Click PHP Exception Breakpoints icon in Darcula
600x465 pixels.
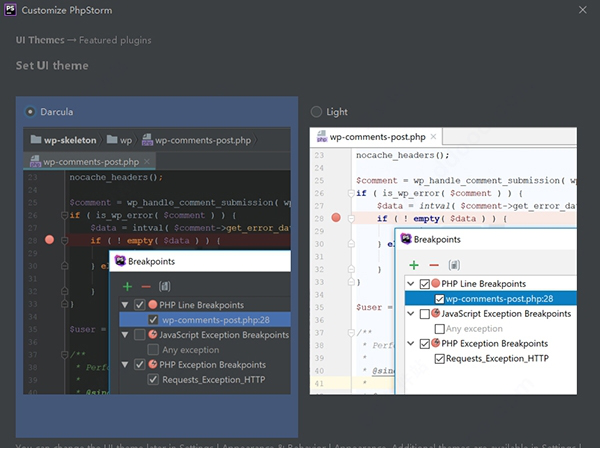tap(153, 364)
